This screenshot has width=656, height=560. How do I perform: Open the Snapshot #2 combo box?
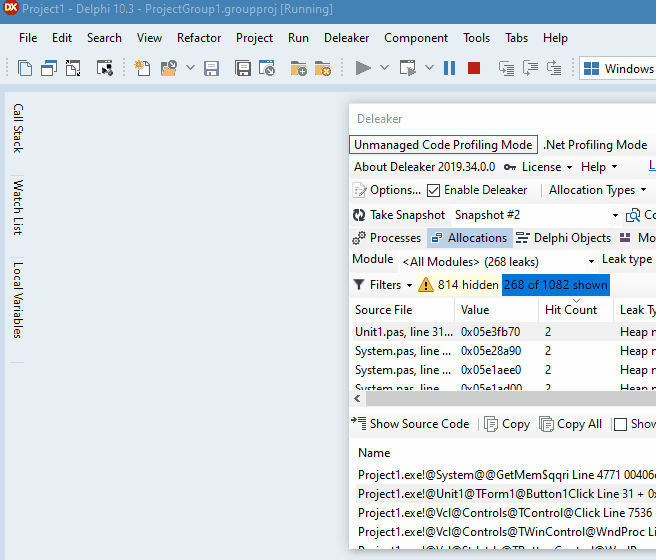point(535,215)
